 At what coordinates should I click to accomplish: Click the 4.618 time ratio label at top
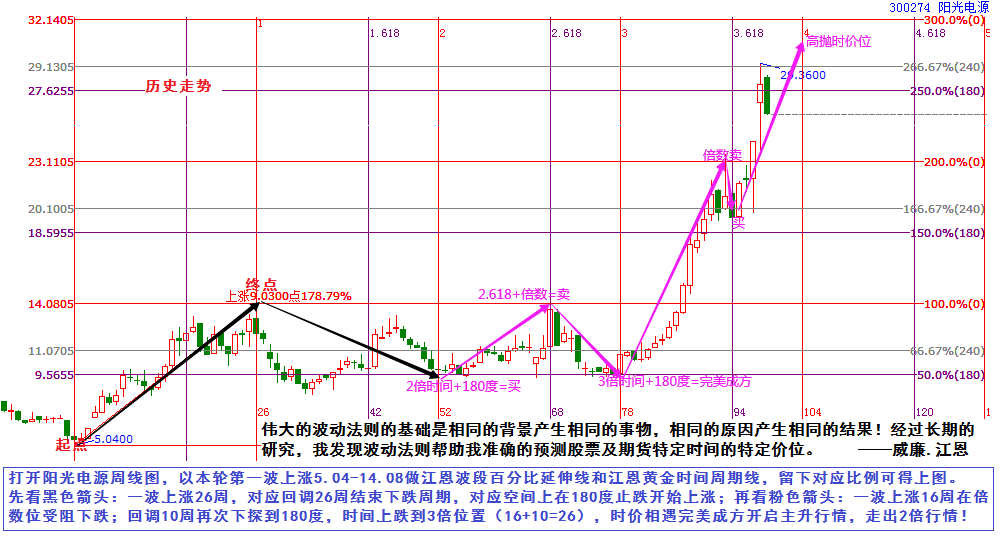point(930,34)
